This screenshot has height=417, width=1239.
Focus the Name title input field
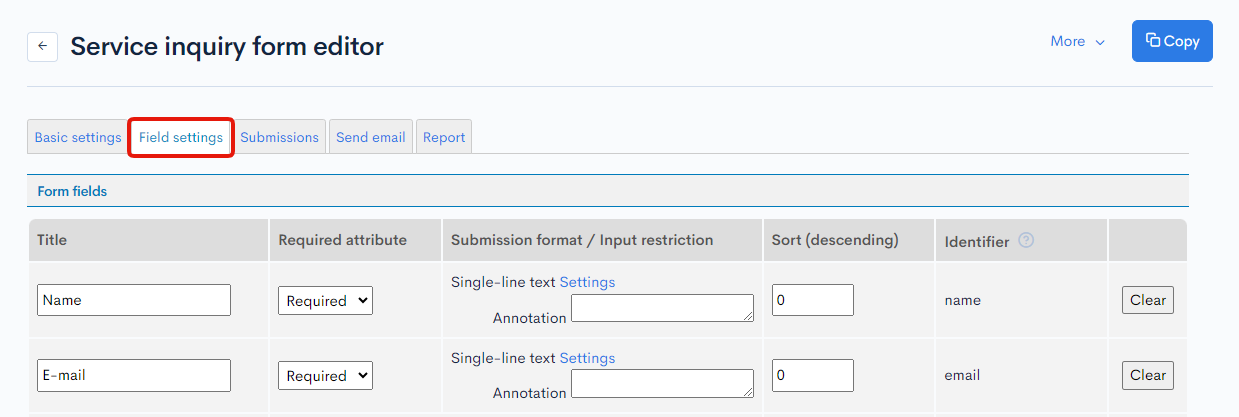pos(134,300)
